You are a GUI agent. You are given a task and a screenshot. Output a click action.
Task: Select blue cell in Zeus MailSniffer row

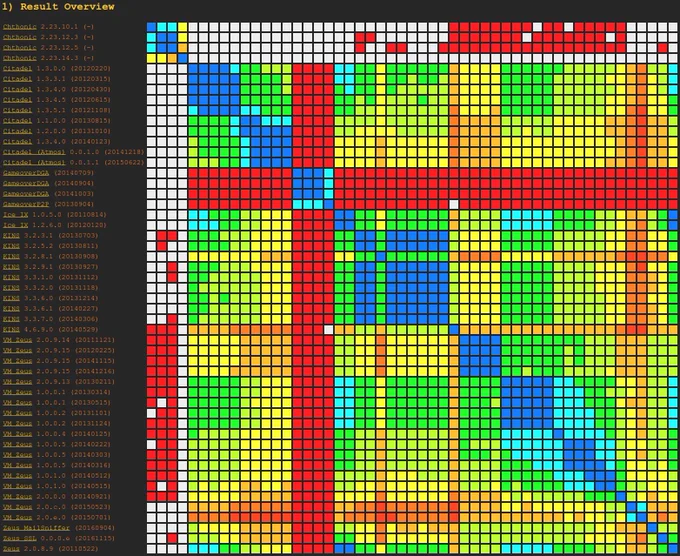coord(652,528)
